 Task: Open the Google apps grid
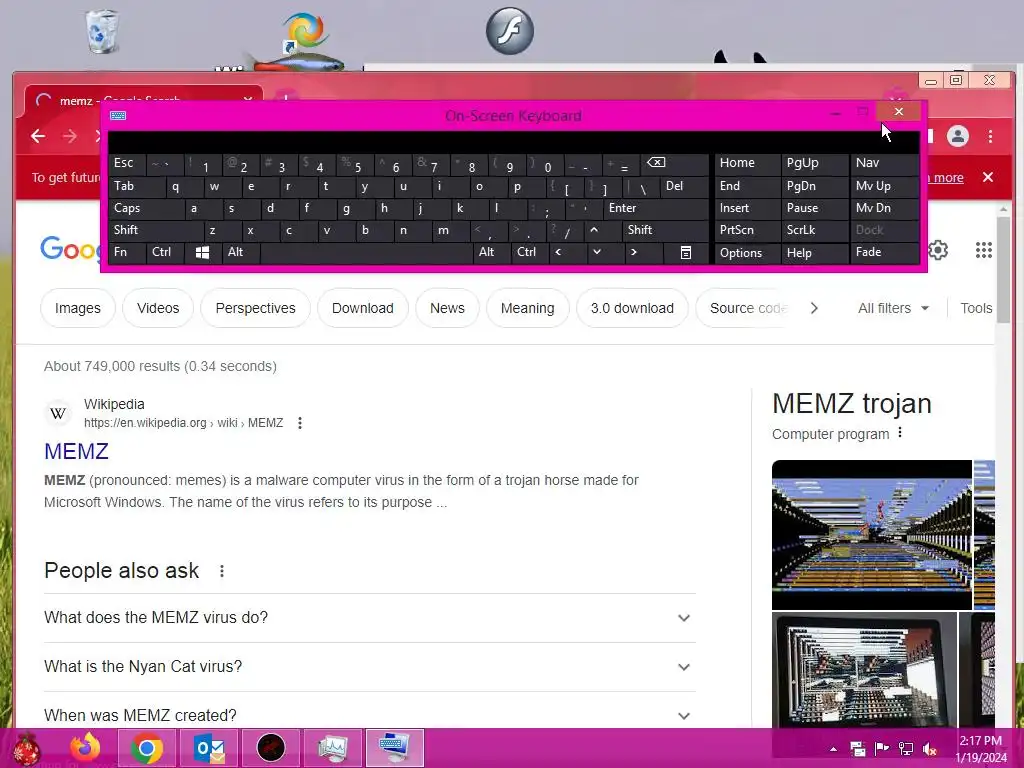[x=984, y=250]
